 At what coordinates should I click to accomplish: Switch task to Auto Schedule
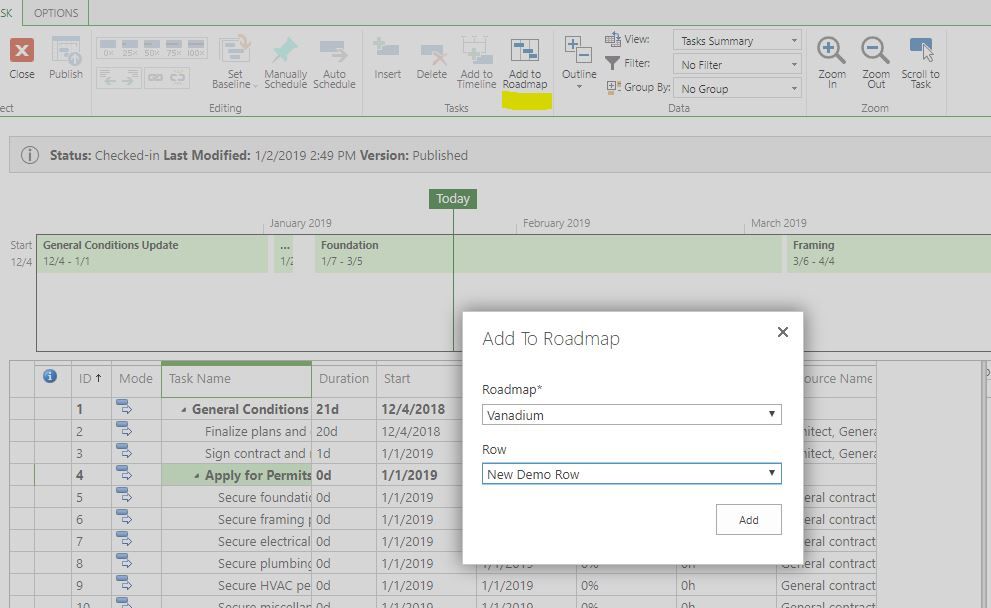[334, 62]
